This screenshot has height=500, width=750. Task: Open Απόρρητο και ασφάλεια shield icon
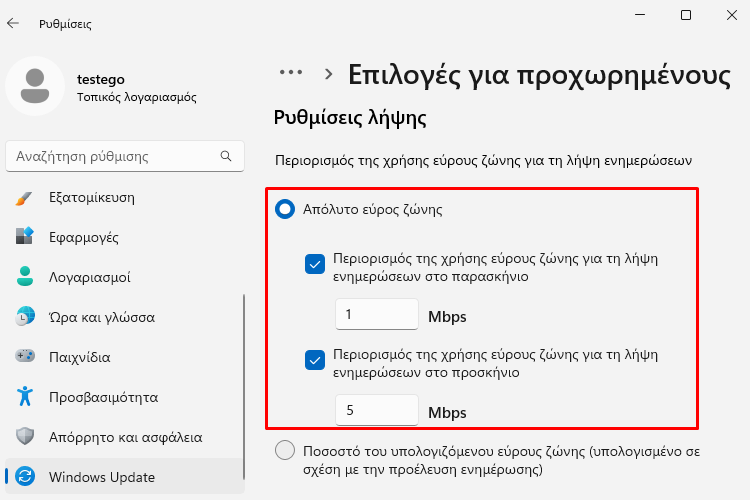coord(25,436)
